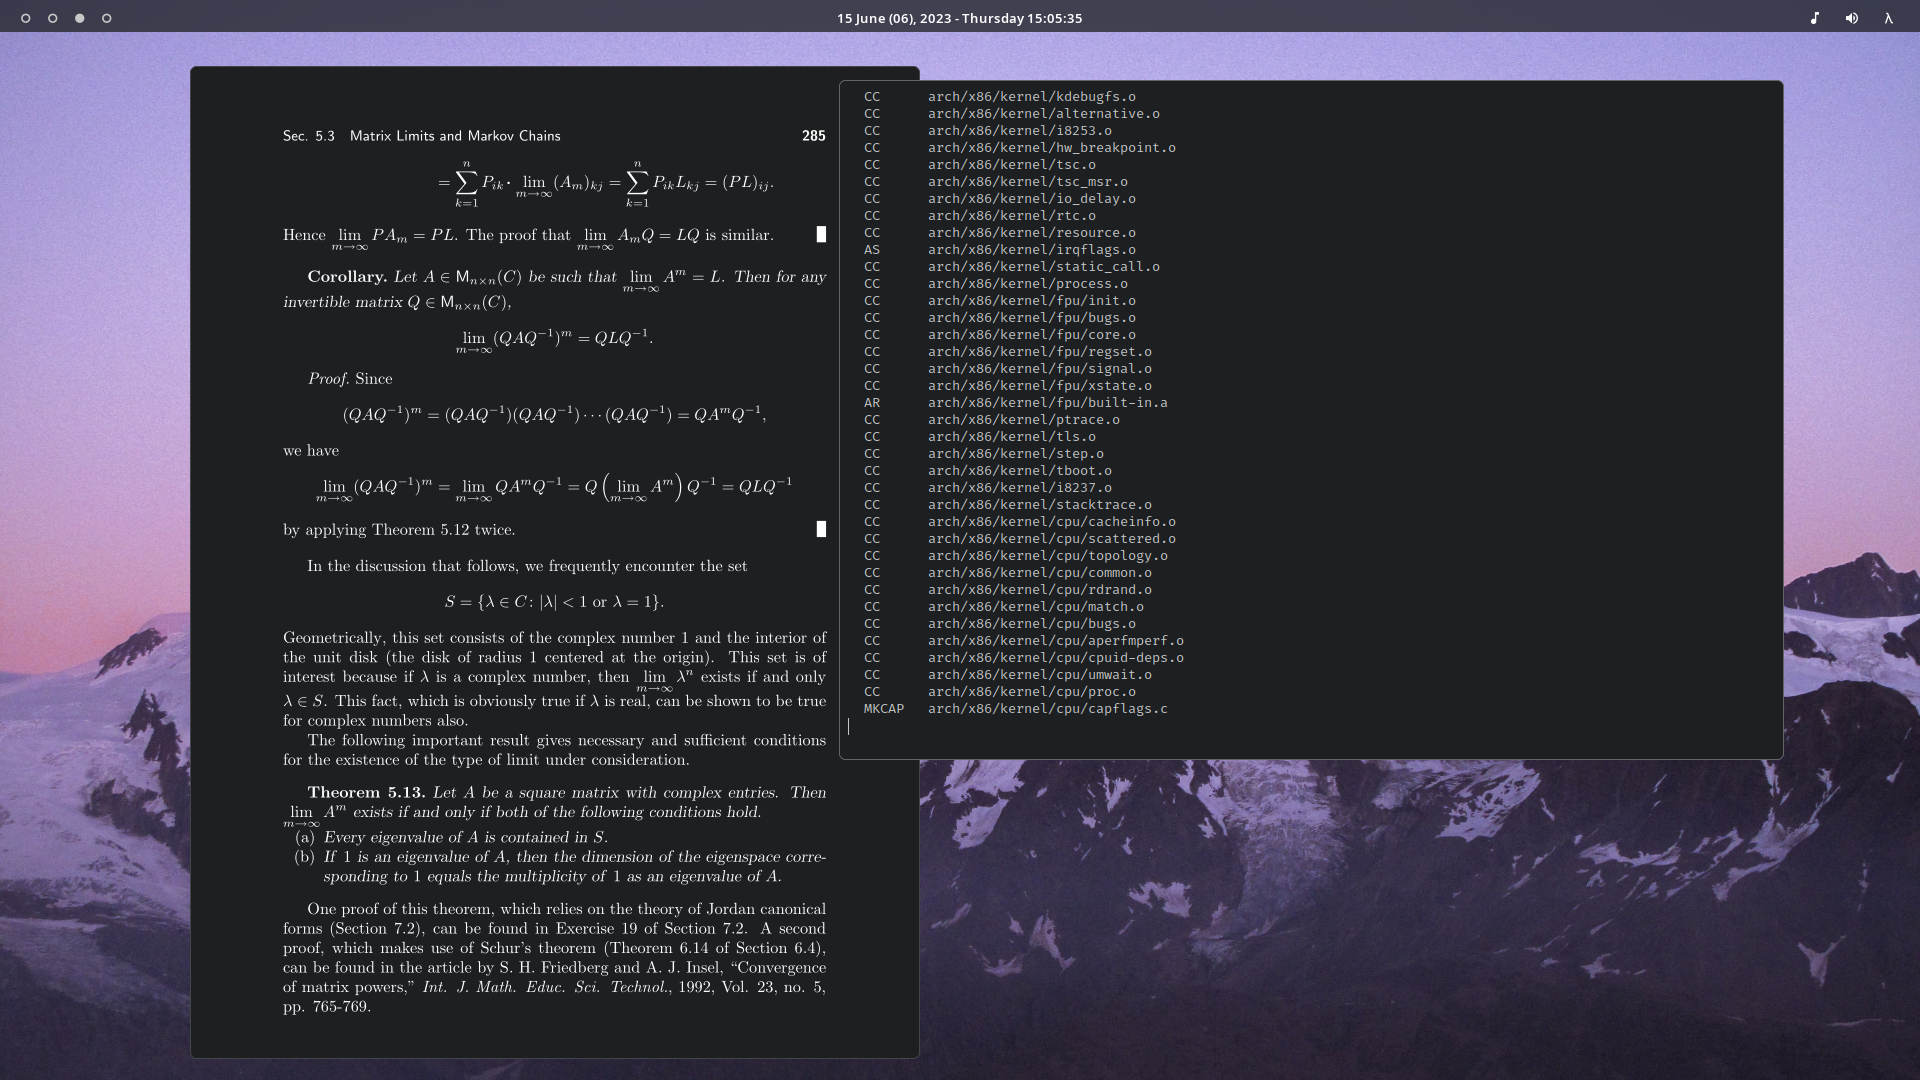Image resolution: width=1920 pixels, height=1080 pixels.
Task: Open the music note widget
Action: tap(1815, 18)
